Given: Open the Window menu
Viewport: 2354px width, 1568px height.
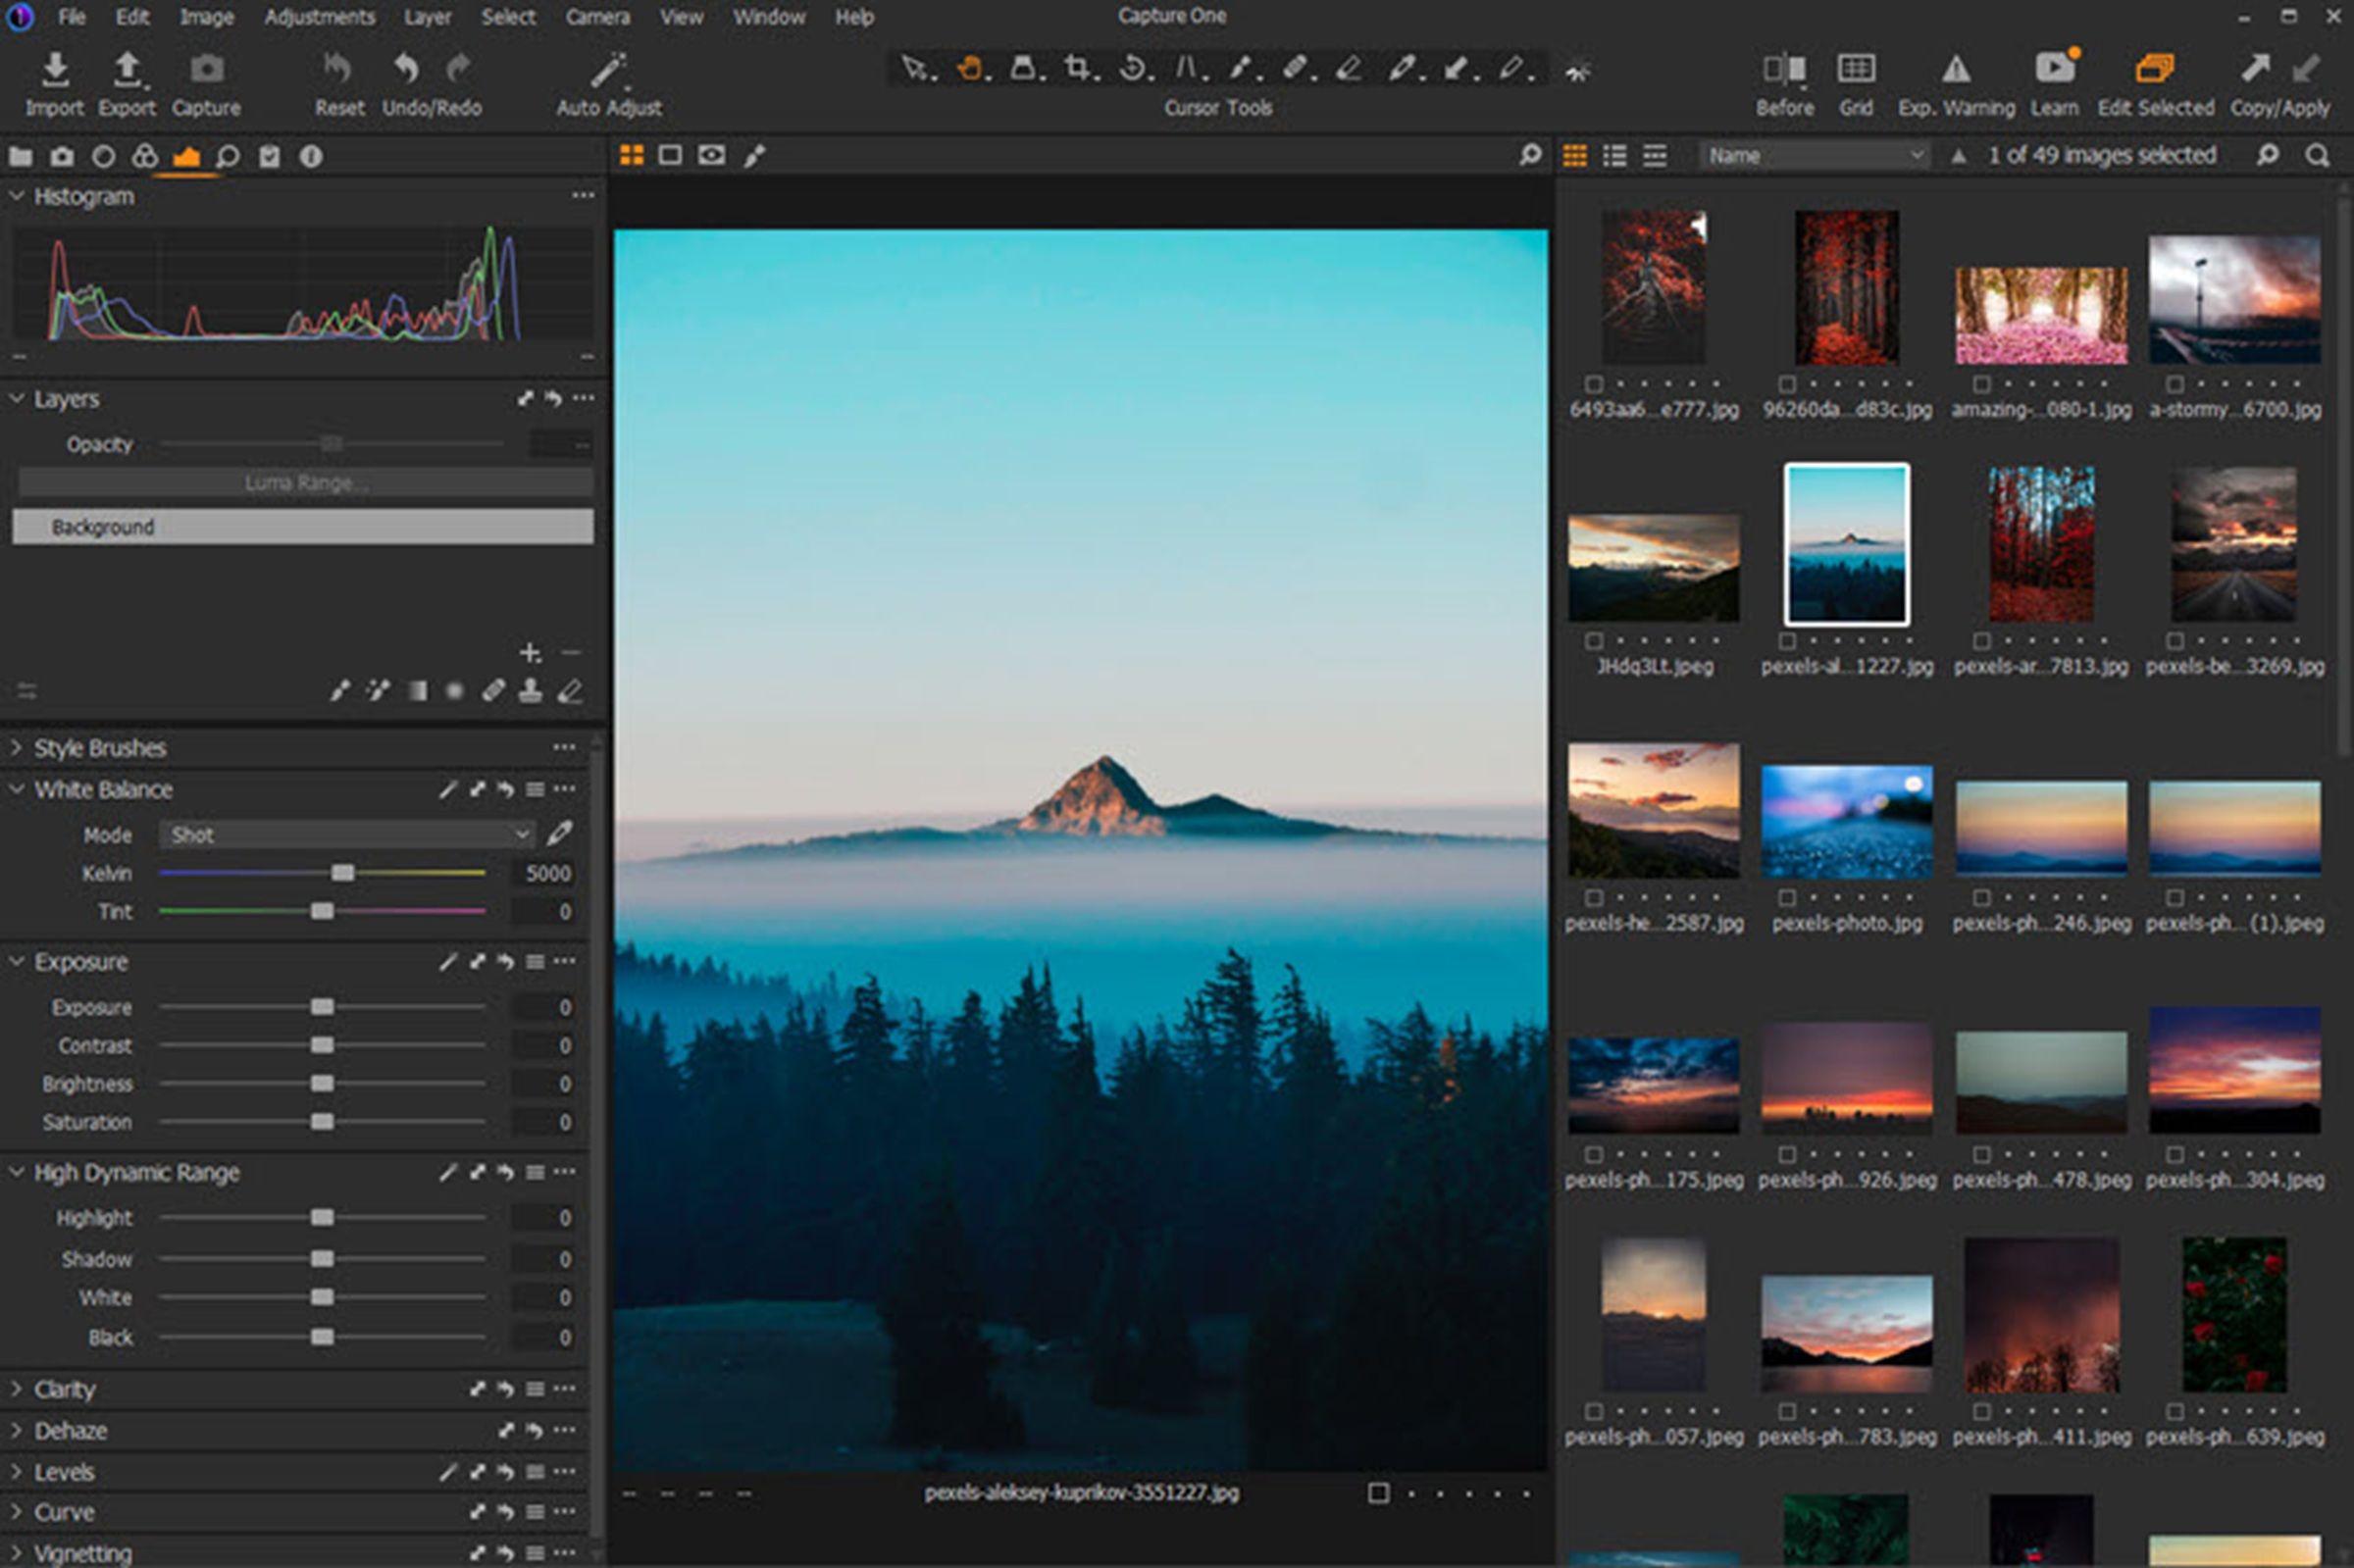Looking at the screenshot, I should tap(769, 17).
